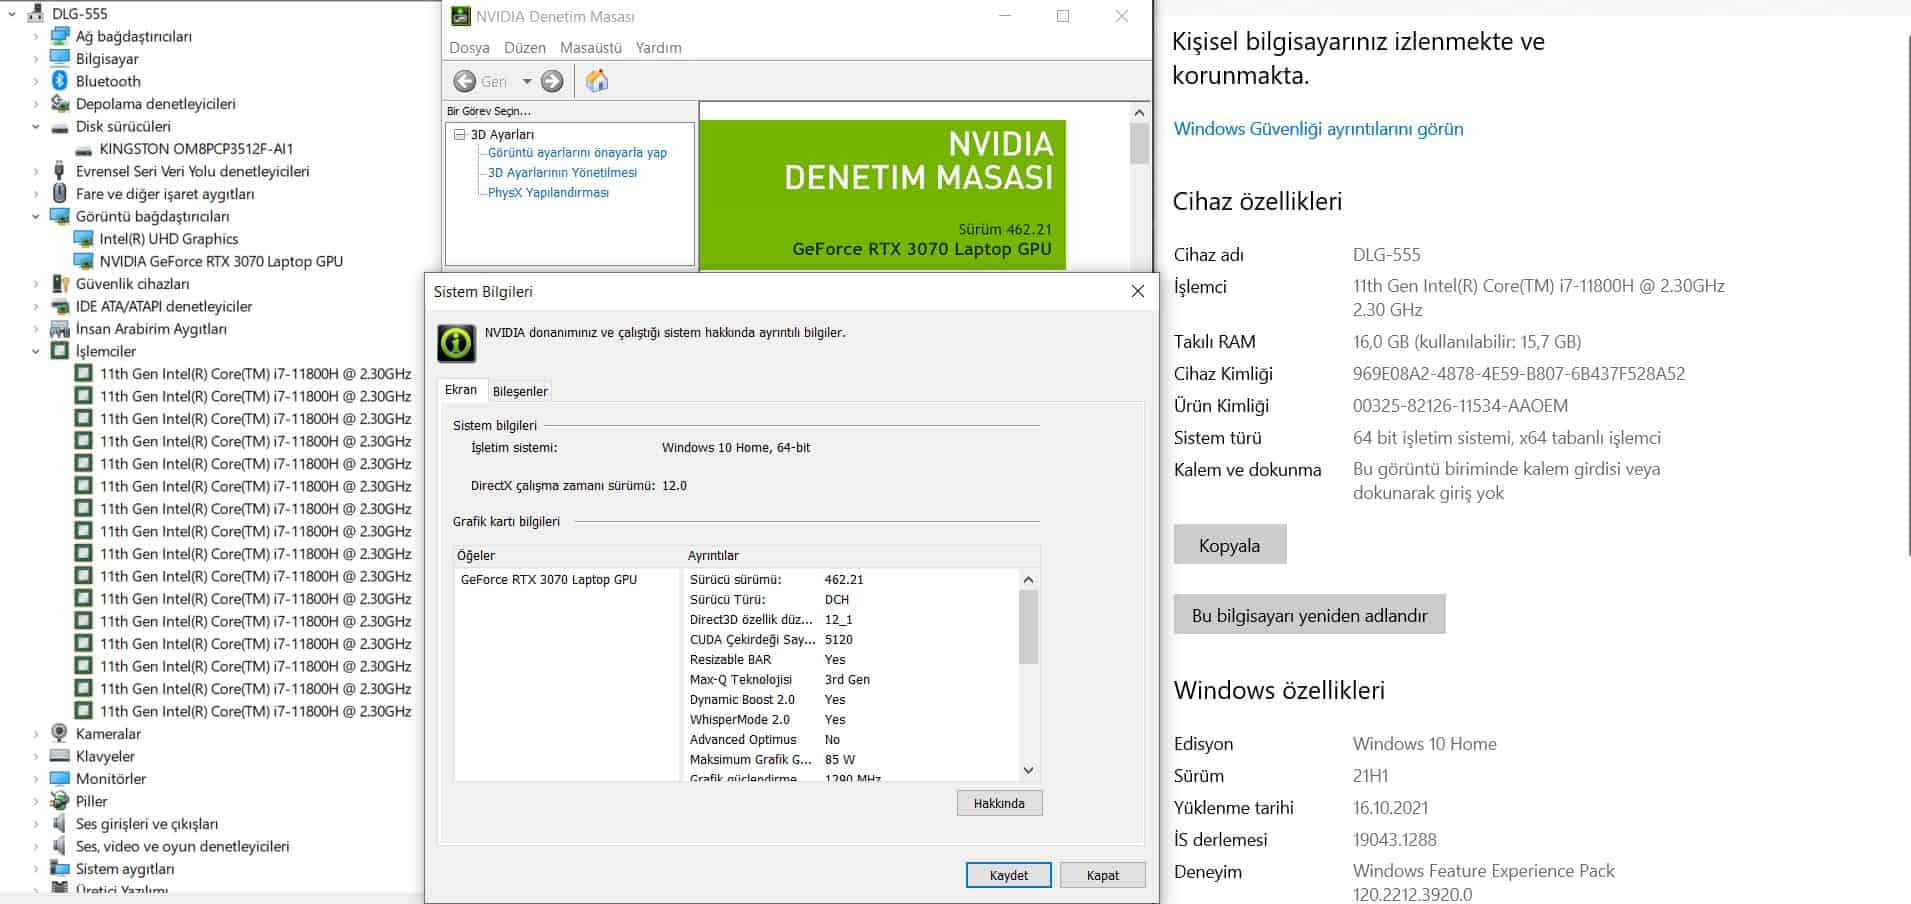Click Kapat to close system info

click(x=1102, y=875)
